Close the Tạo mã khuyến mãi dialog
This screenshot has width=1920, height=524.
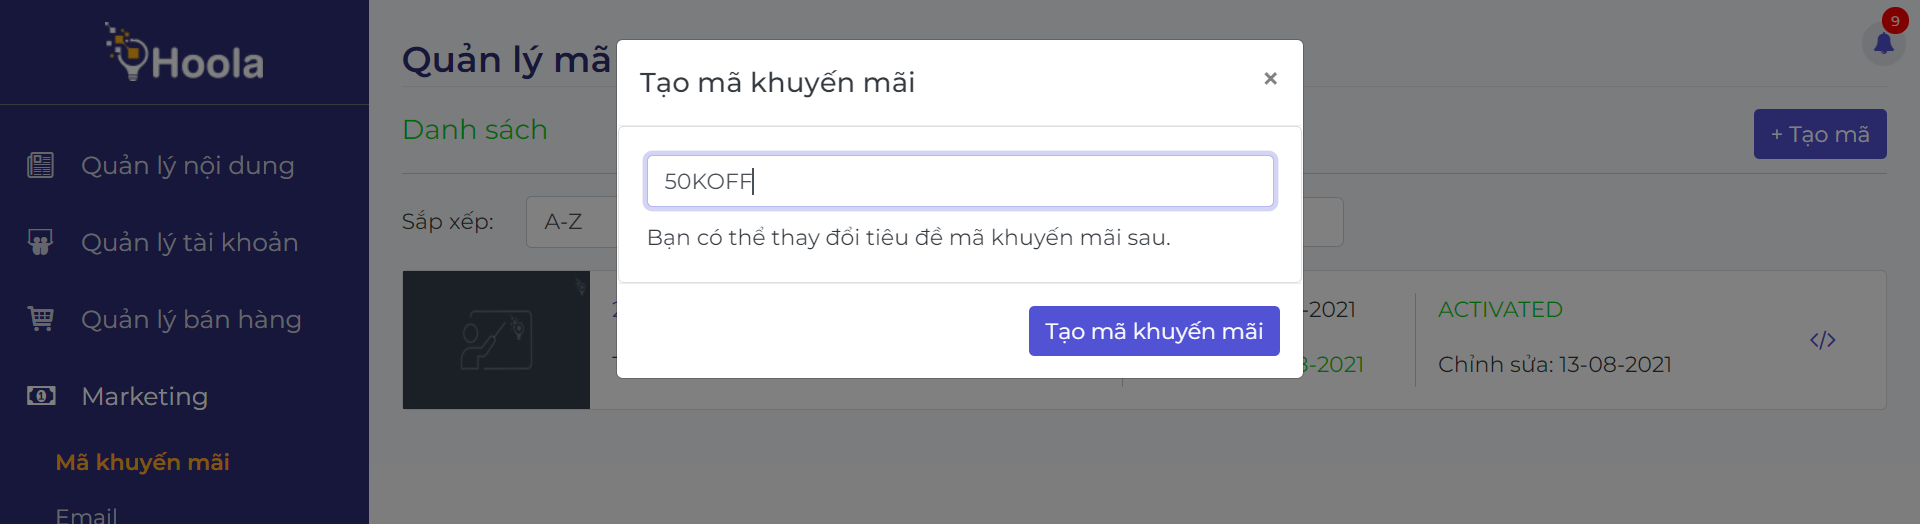[x=1270, y=78]
